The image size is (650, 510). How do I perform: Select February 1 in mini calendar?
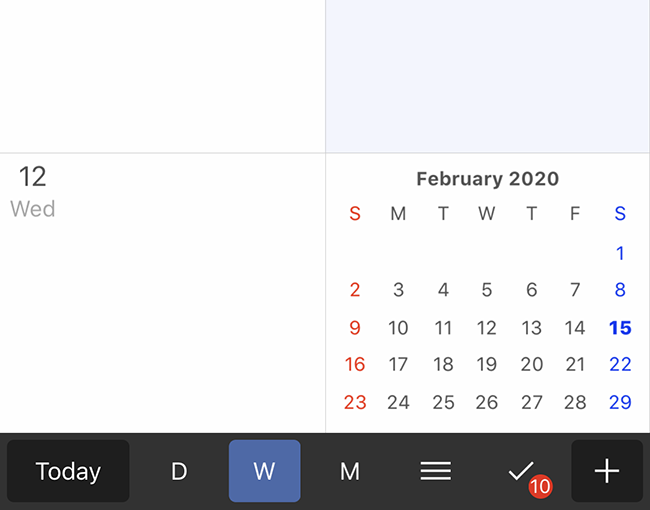(620, 253)
